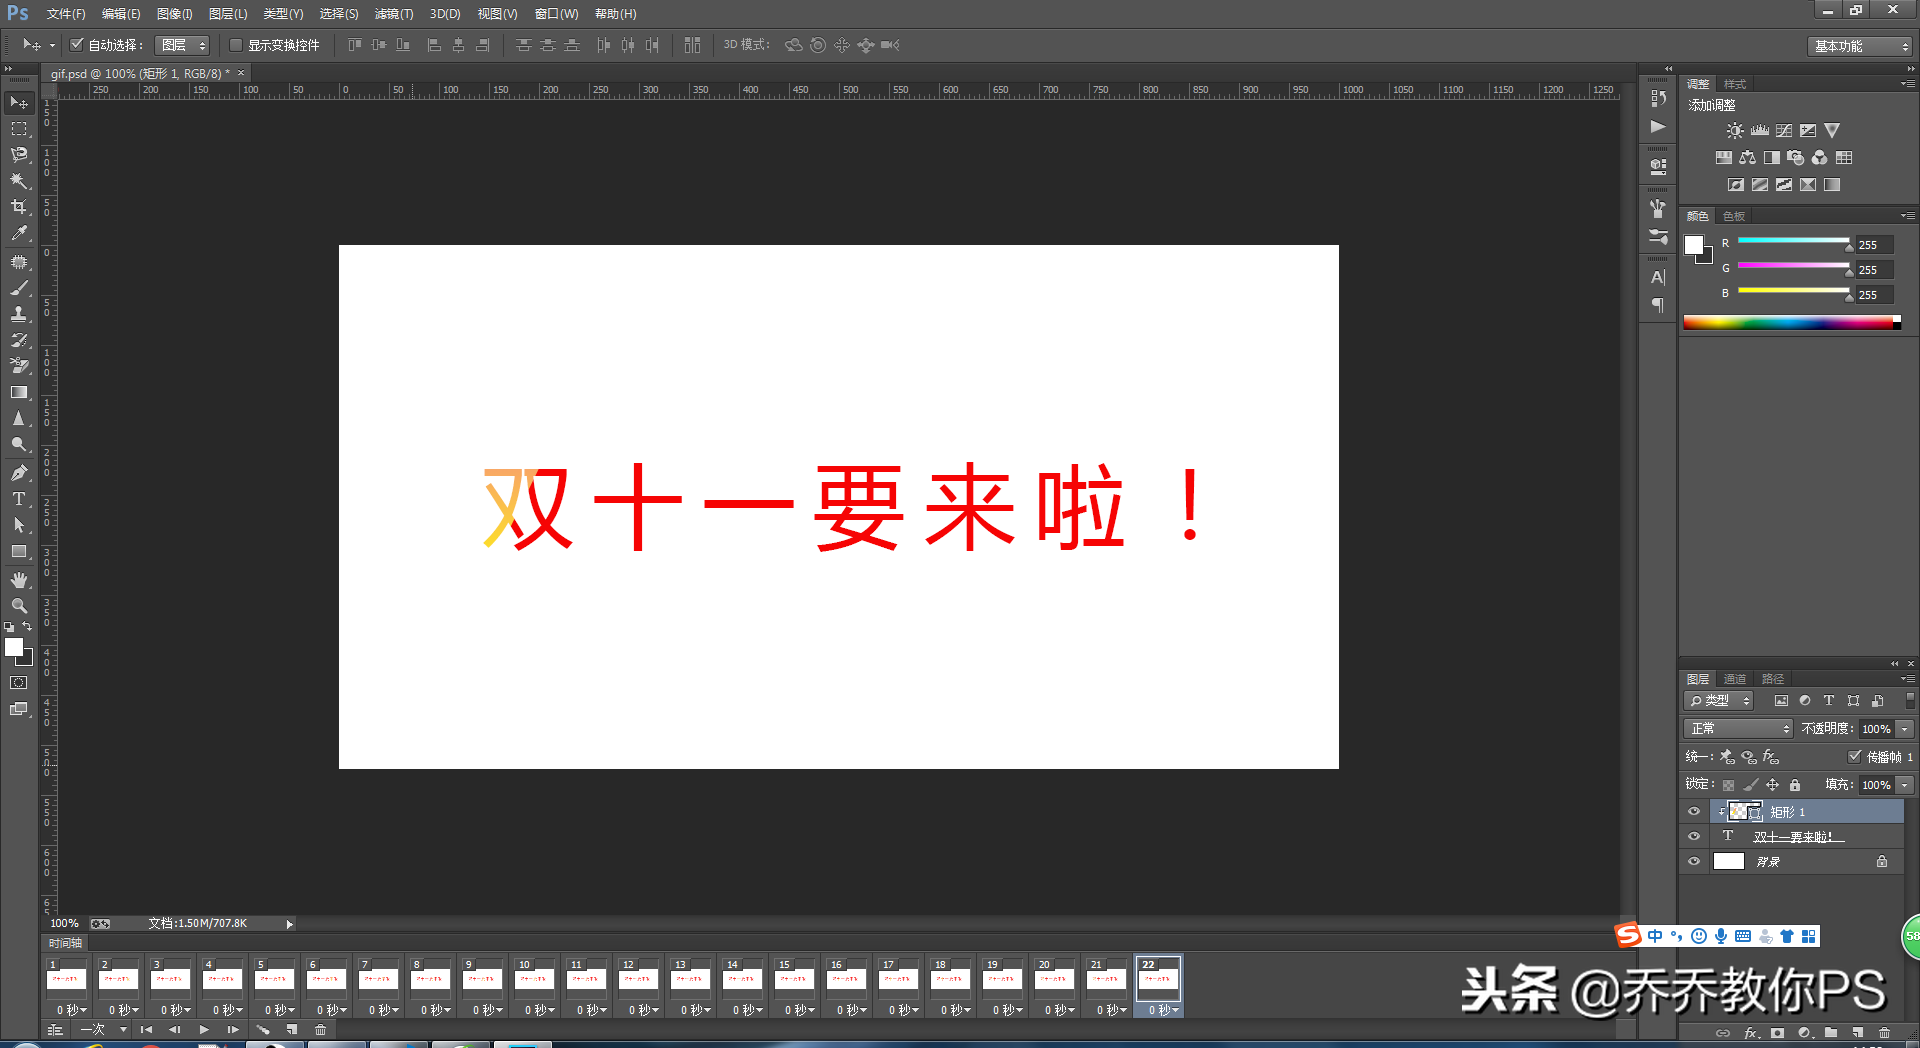Click the color spectrum ramp
This screenshot has height=1048, width=1920.
(x=1792, y=322)
